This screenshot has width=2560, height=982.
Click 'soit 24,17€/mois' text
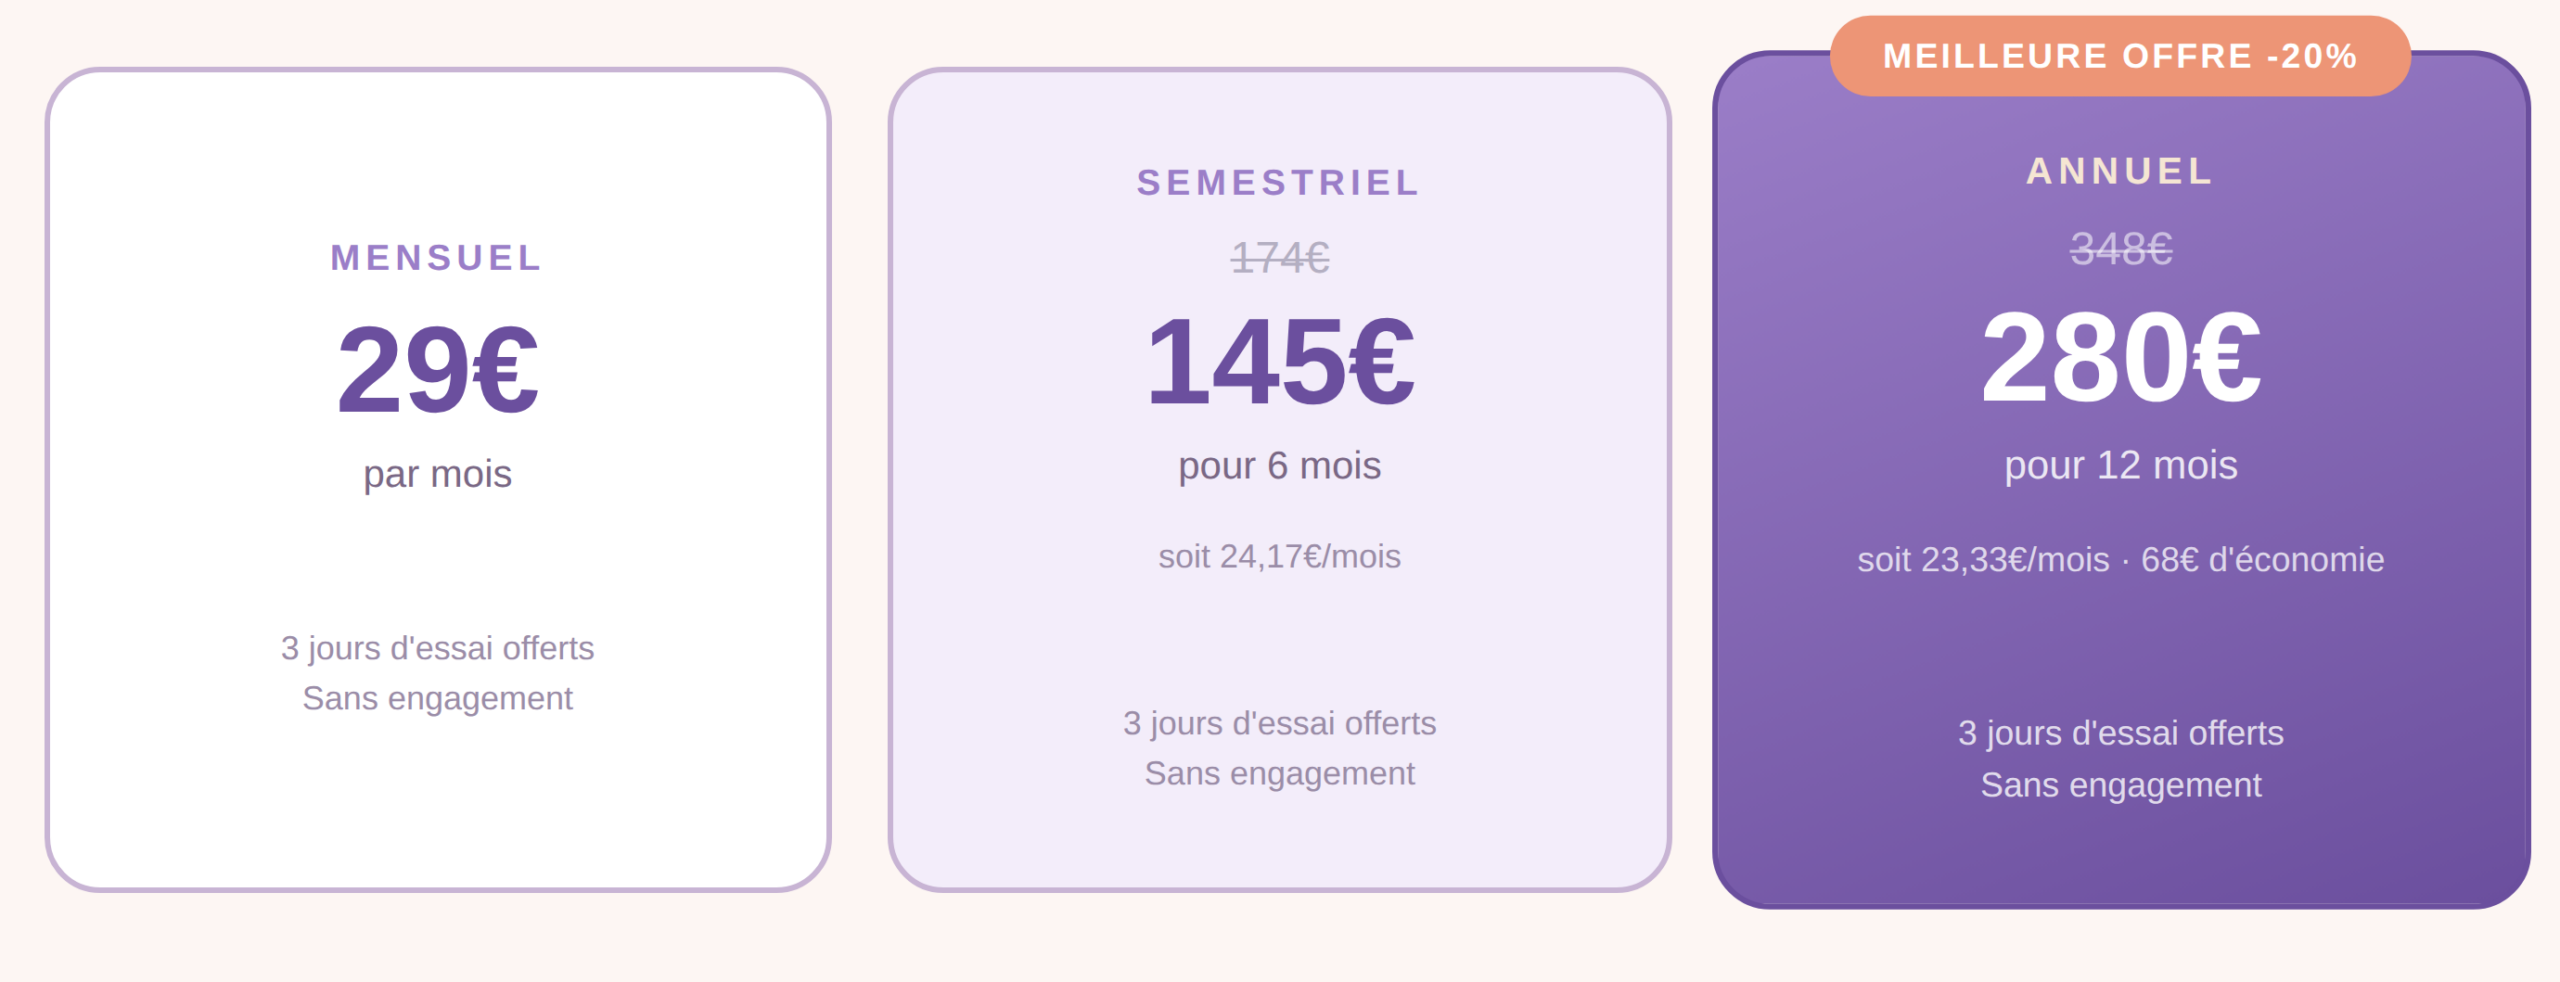1279,556
